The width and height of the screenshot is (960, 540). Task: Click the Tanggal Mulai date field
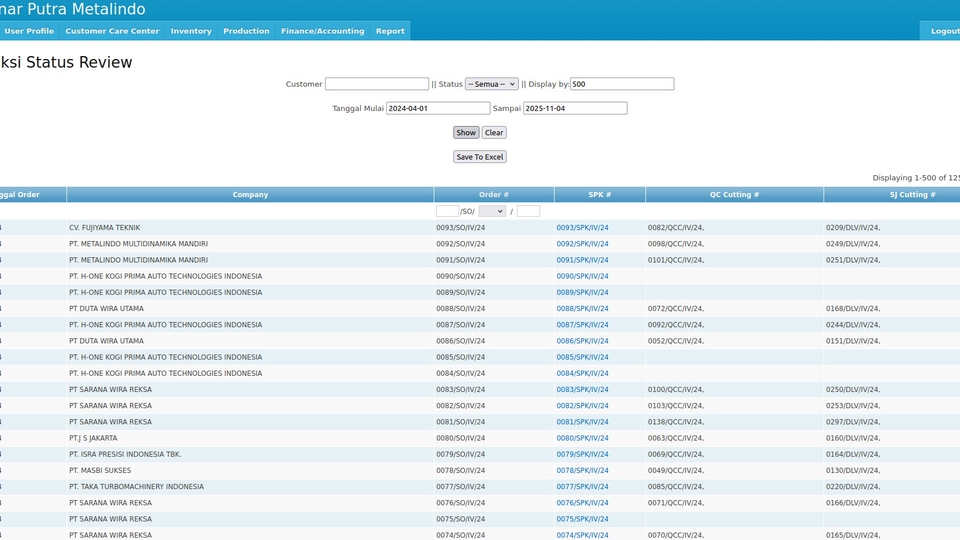point(438,108)
